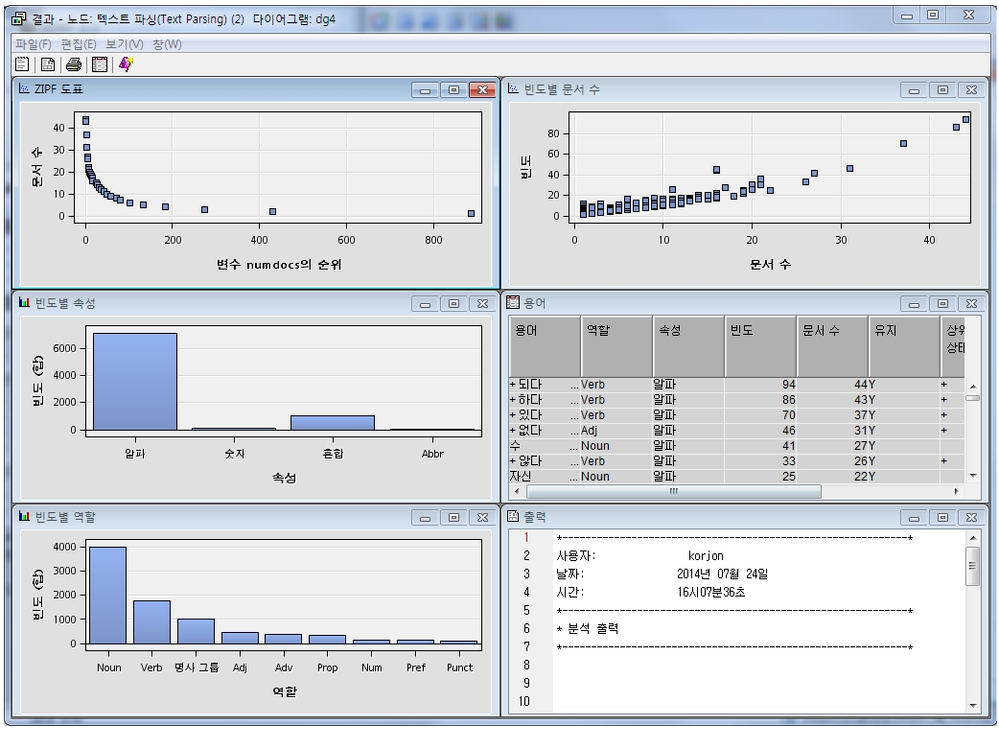Expand the + 하다 term row
The width and height of the screenshot is (999, 730).
click(513, 400)
